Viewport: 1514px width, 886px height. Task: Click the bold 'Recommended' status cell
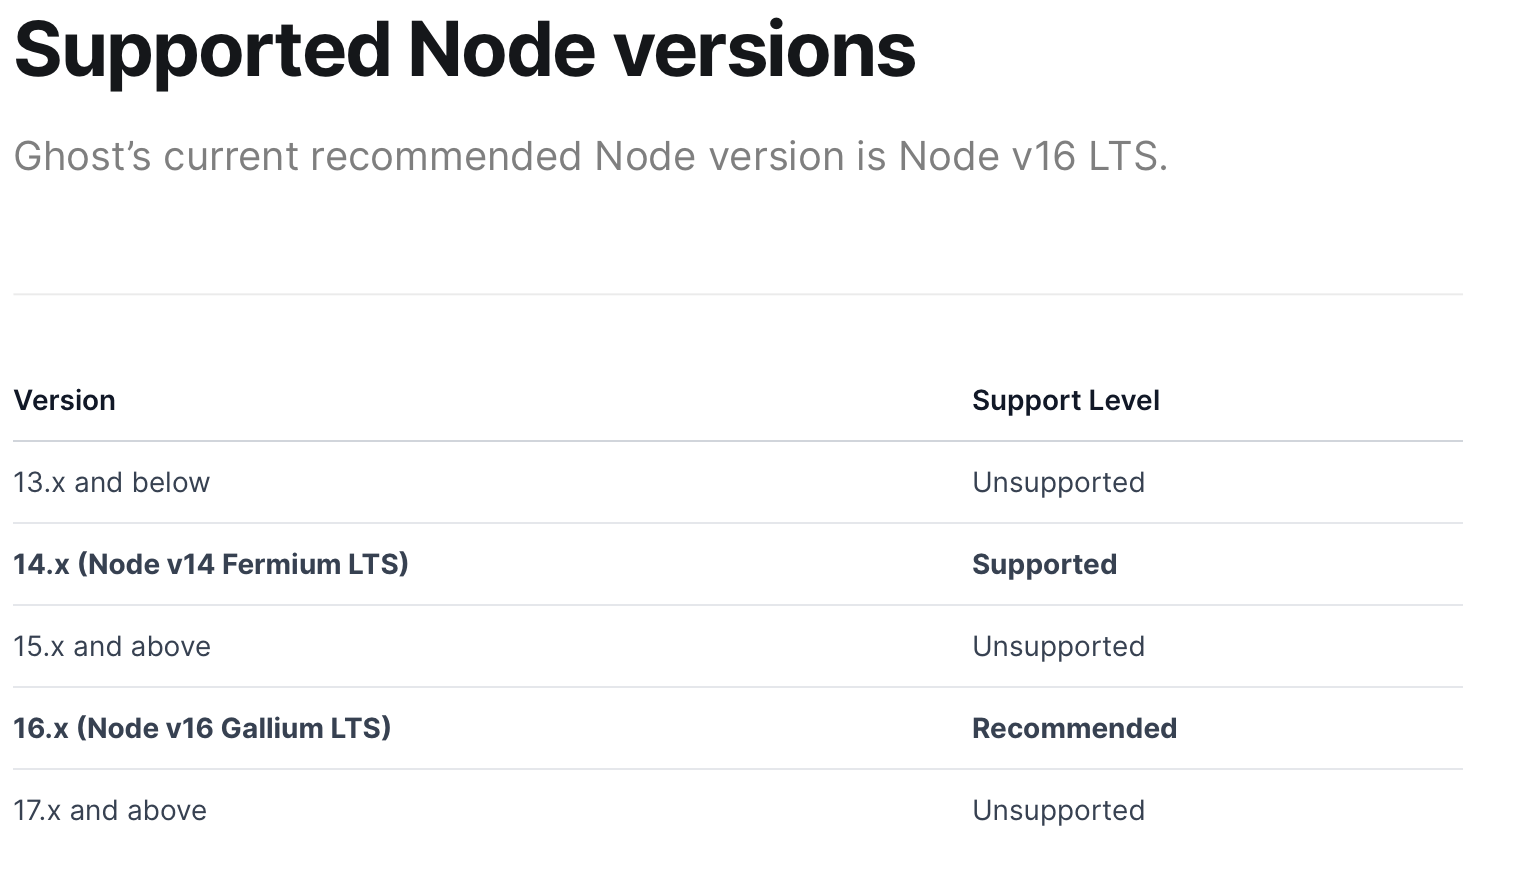pos(1075,728)
